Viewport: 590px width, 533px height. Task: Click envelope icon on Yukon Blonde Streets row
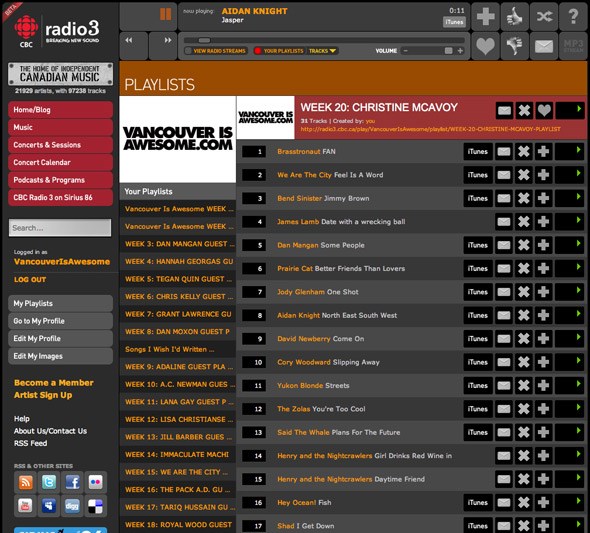[x=504, y=386]
